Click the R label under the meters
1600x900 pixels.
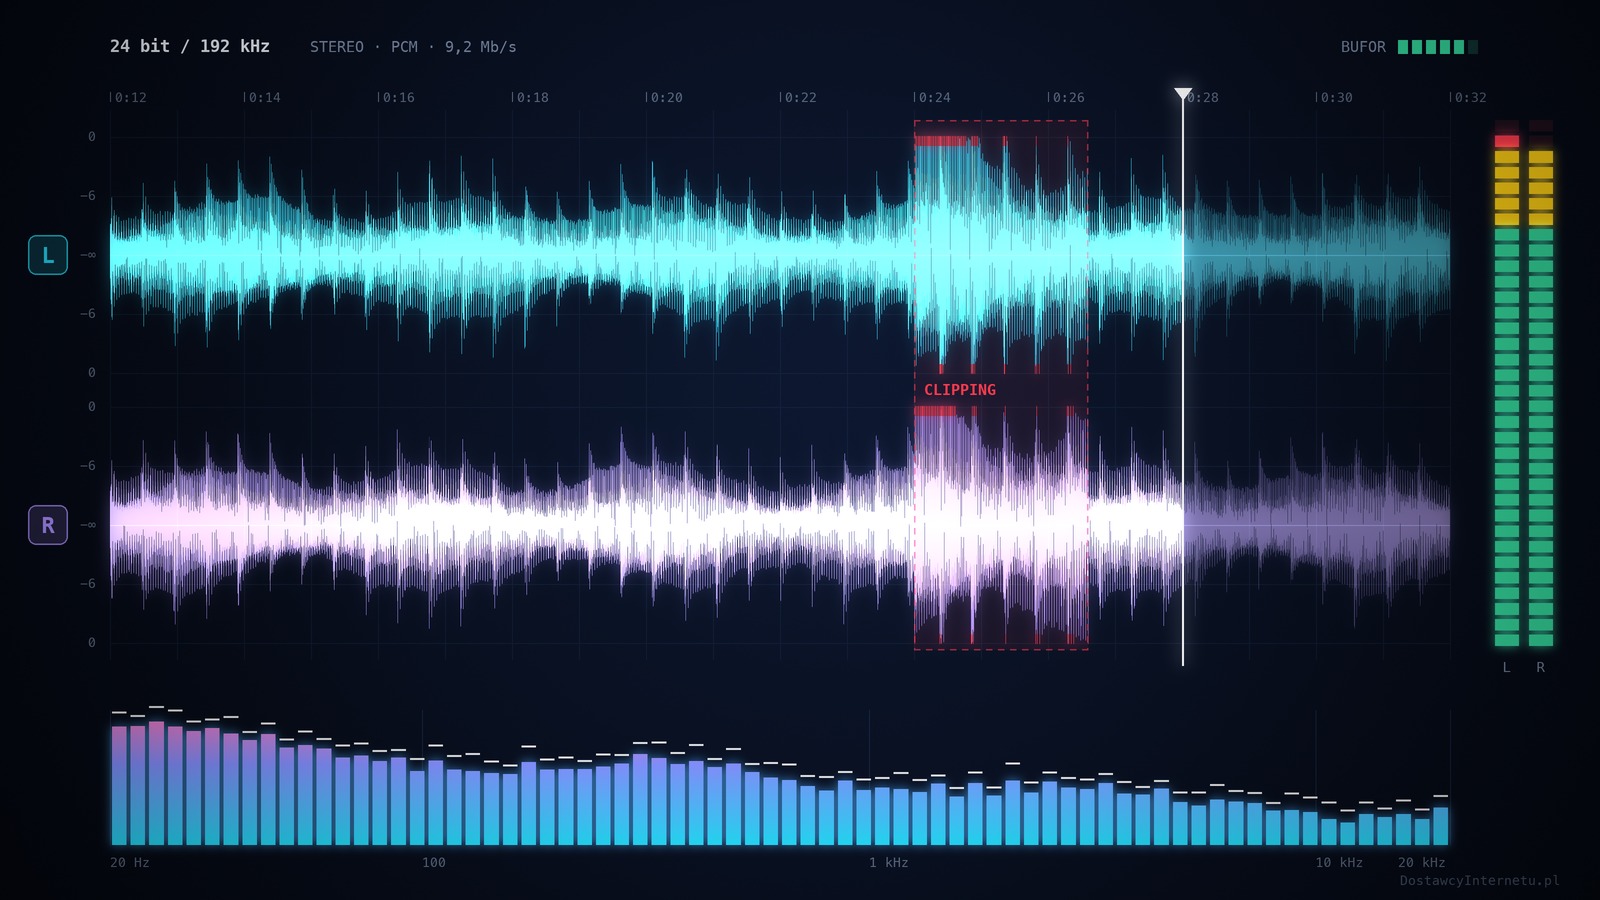click(x=1541, y=667)
